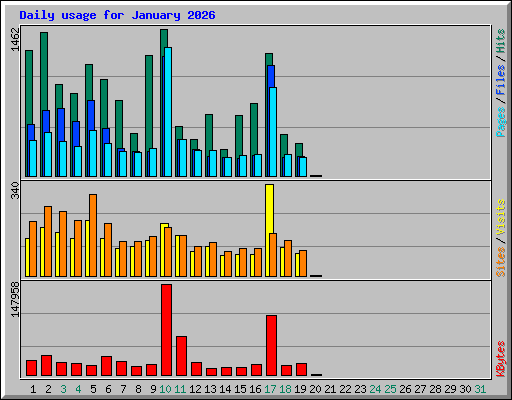This screenshot has height=400, width=512.
Task: Select day label 1 on the x-axis
Action: (x=33, y=389)
